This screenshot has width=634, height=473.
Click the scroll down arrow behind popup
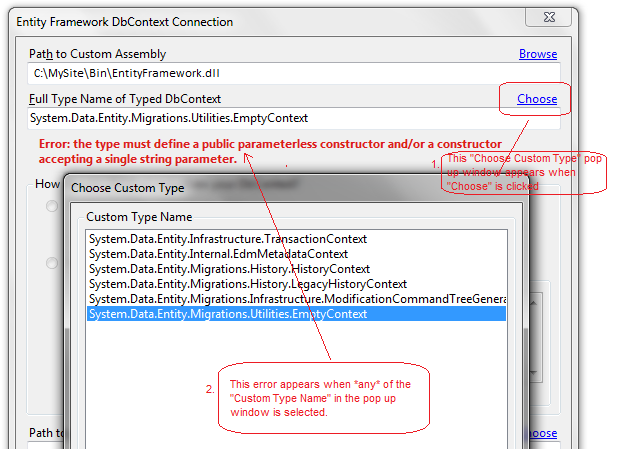(x=534, y=373)
